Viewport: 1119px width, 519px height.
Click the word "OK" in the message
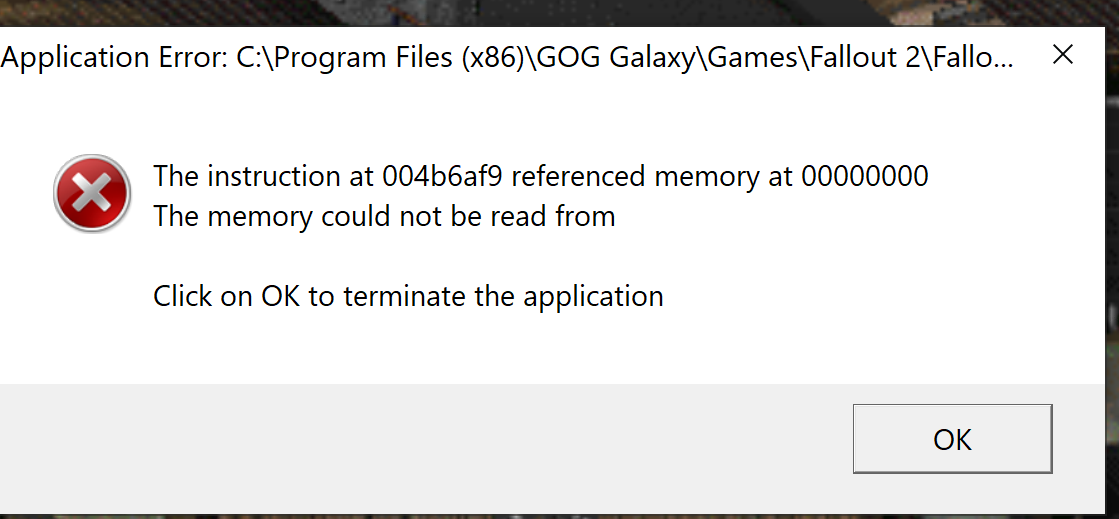[280, 296]
